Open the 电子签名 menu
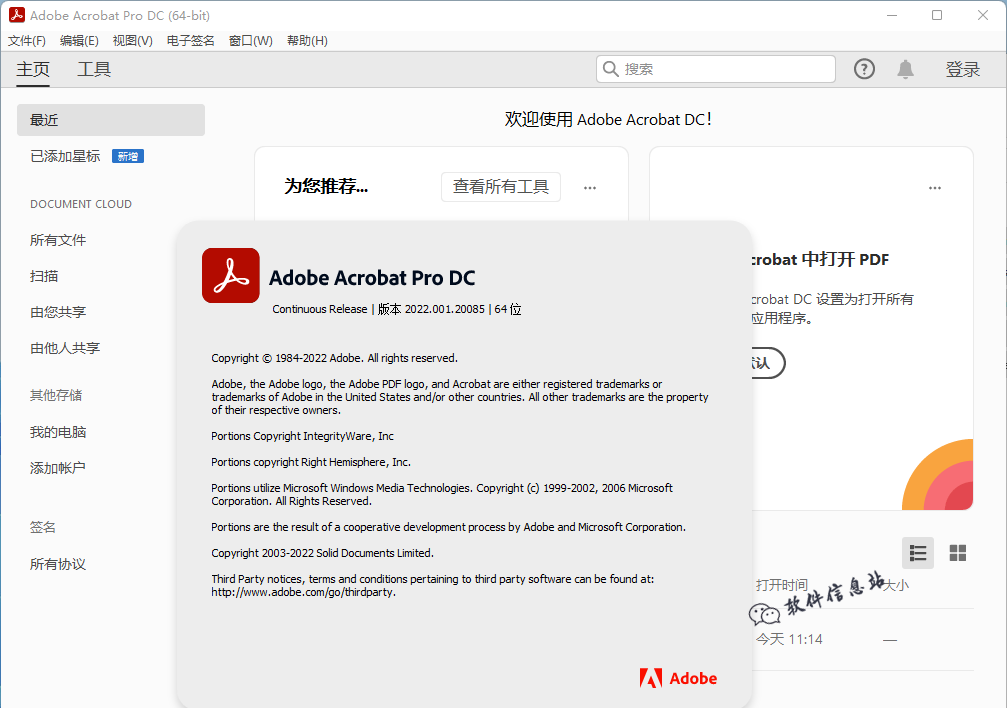Image resolution: width=1007 pixels, height=708 pixels. [x=190, y=41]
